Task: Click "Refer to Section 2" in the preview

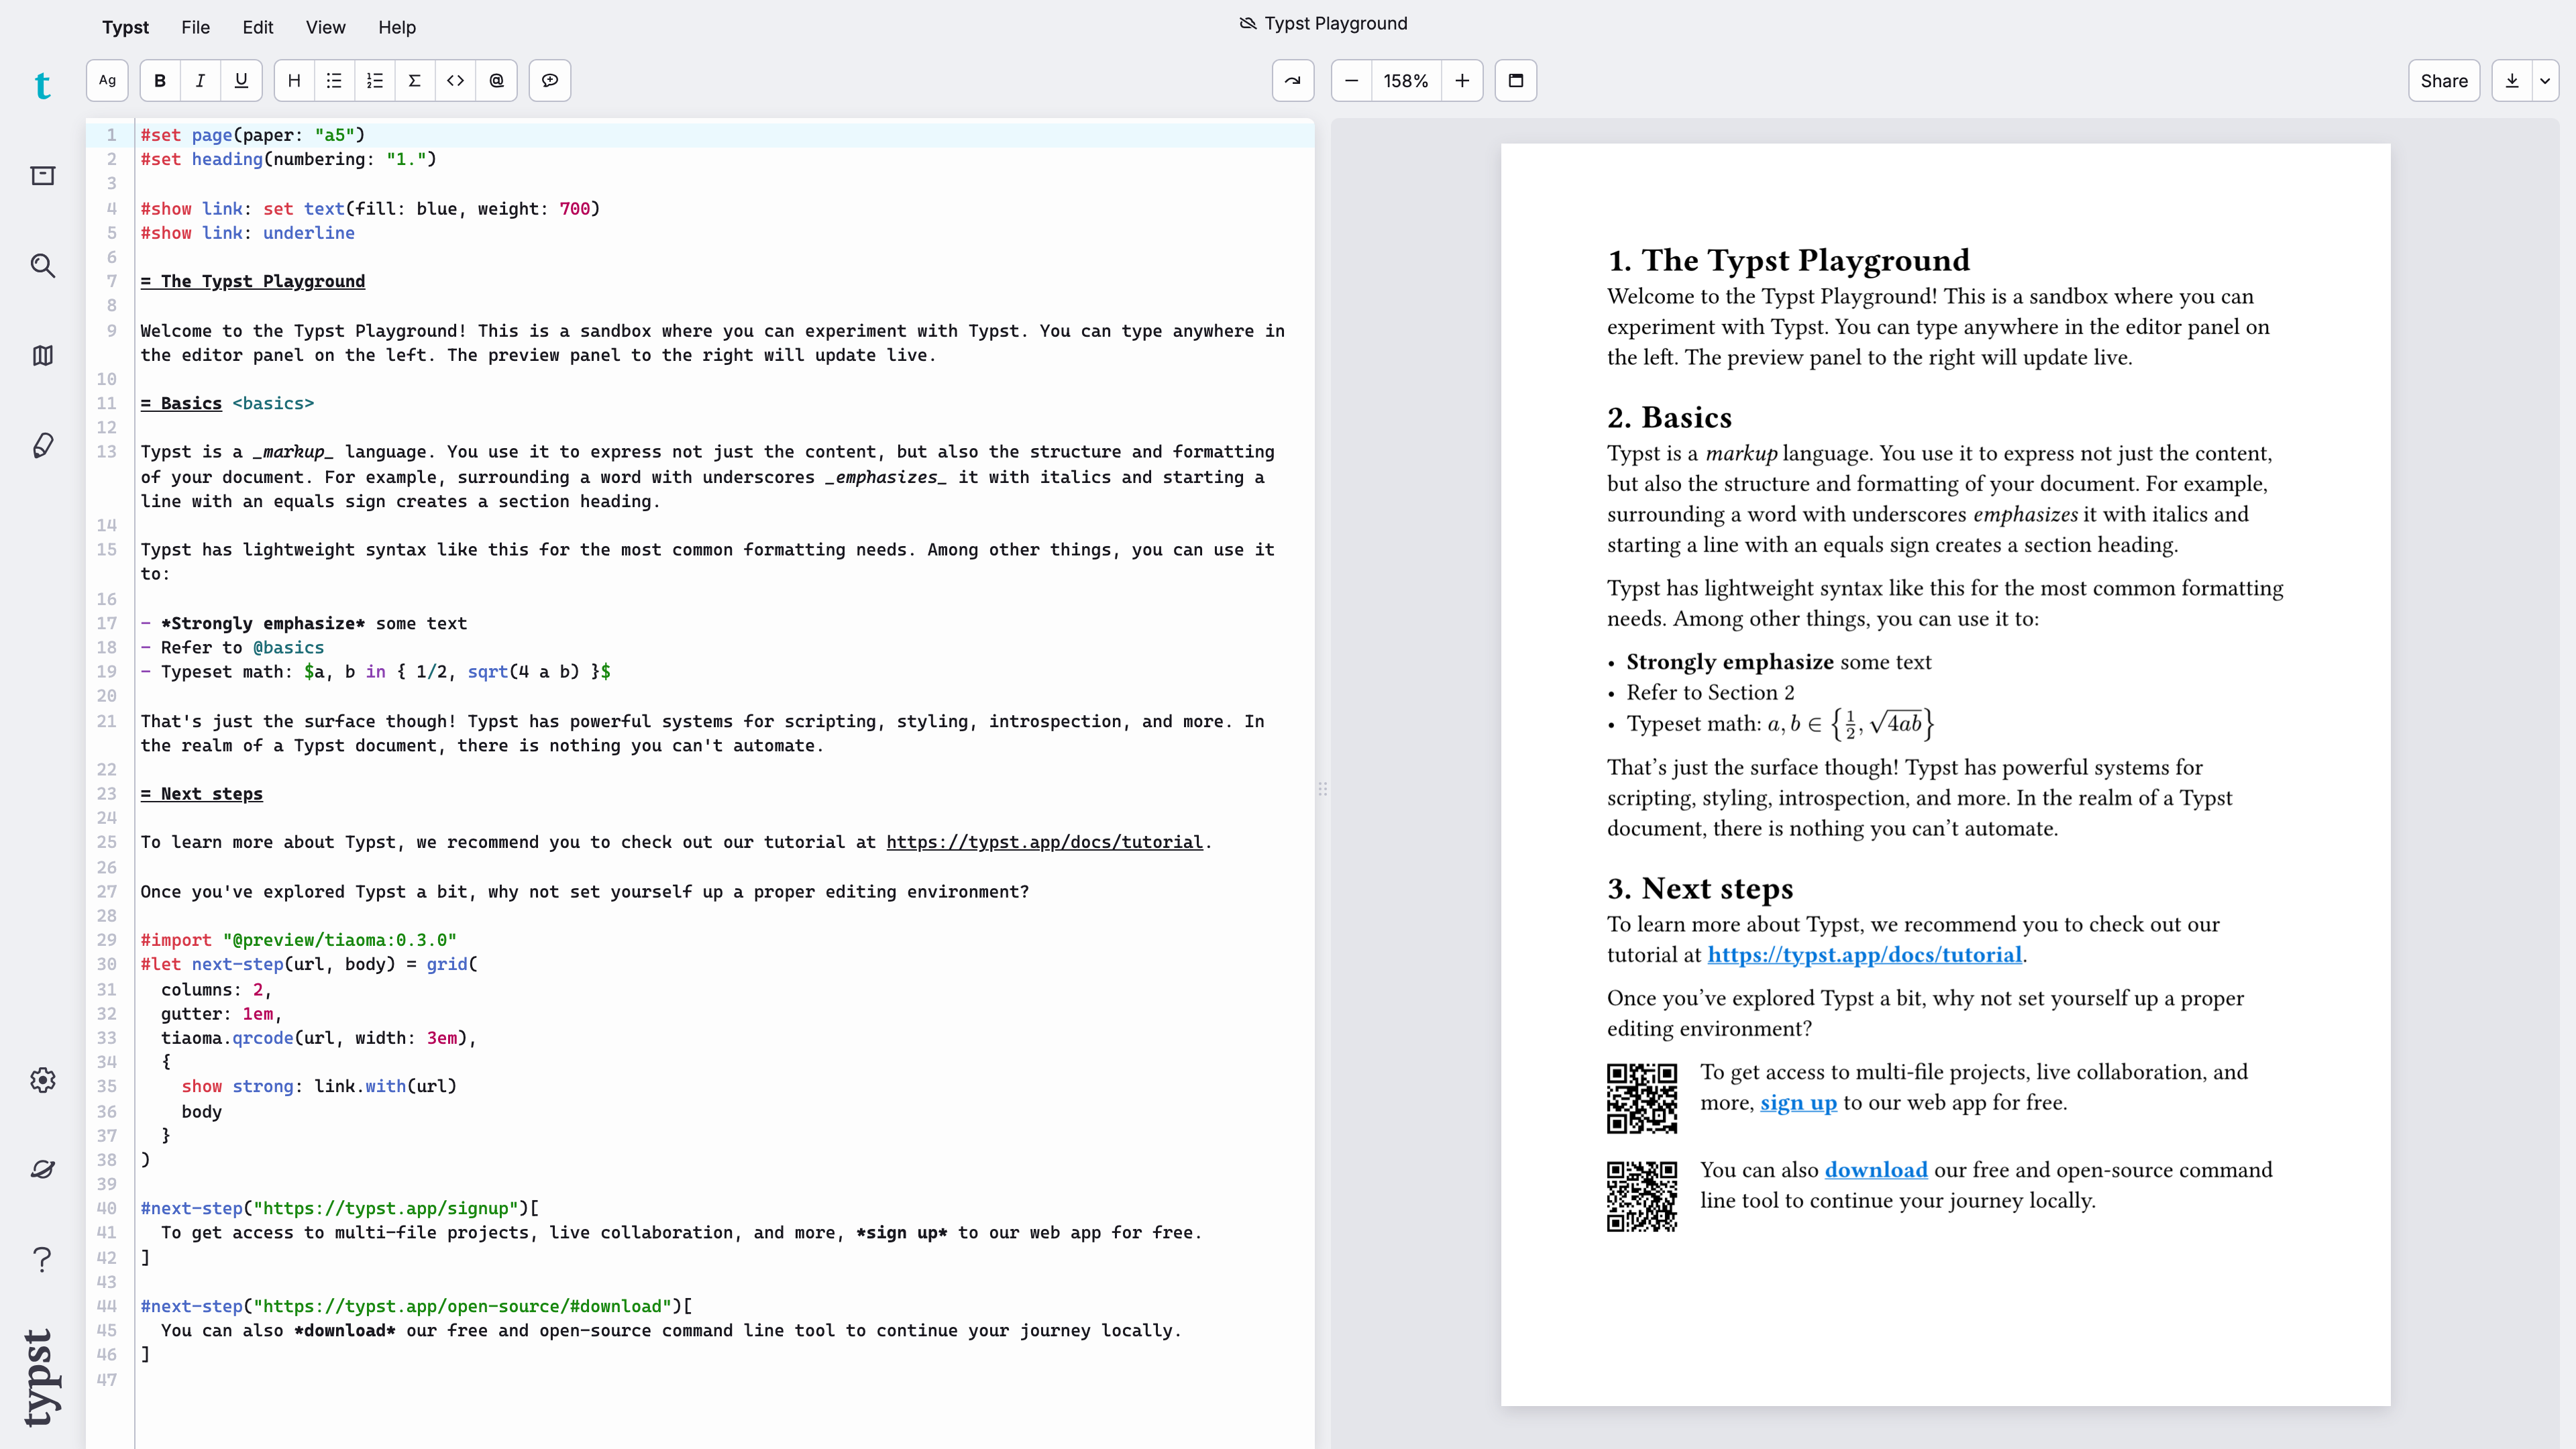Action: pos(1710,693)
